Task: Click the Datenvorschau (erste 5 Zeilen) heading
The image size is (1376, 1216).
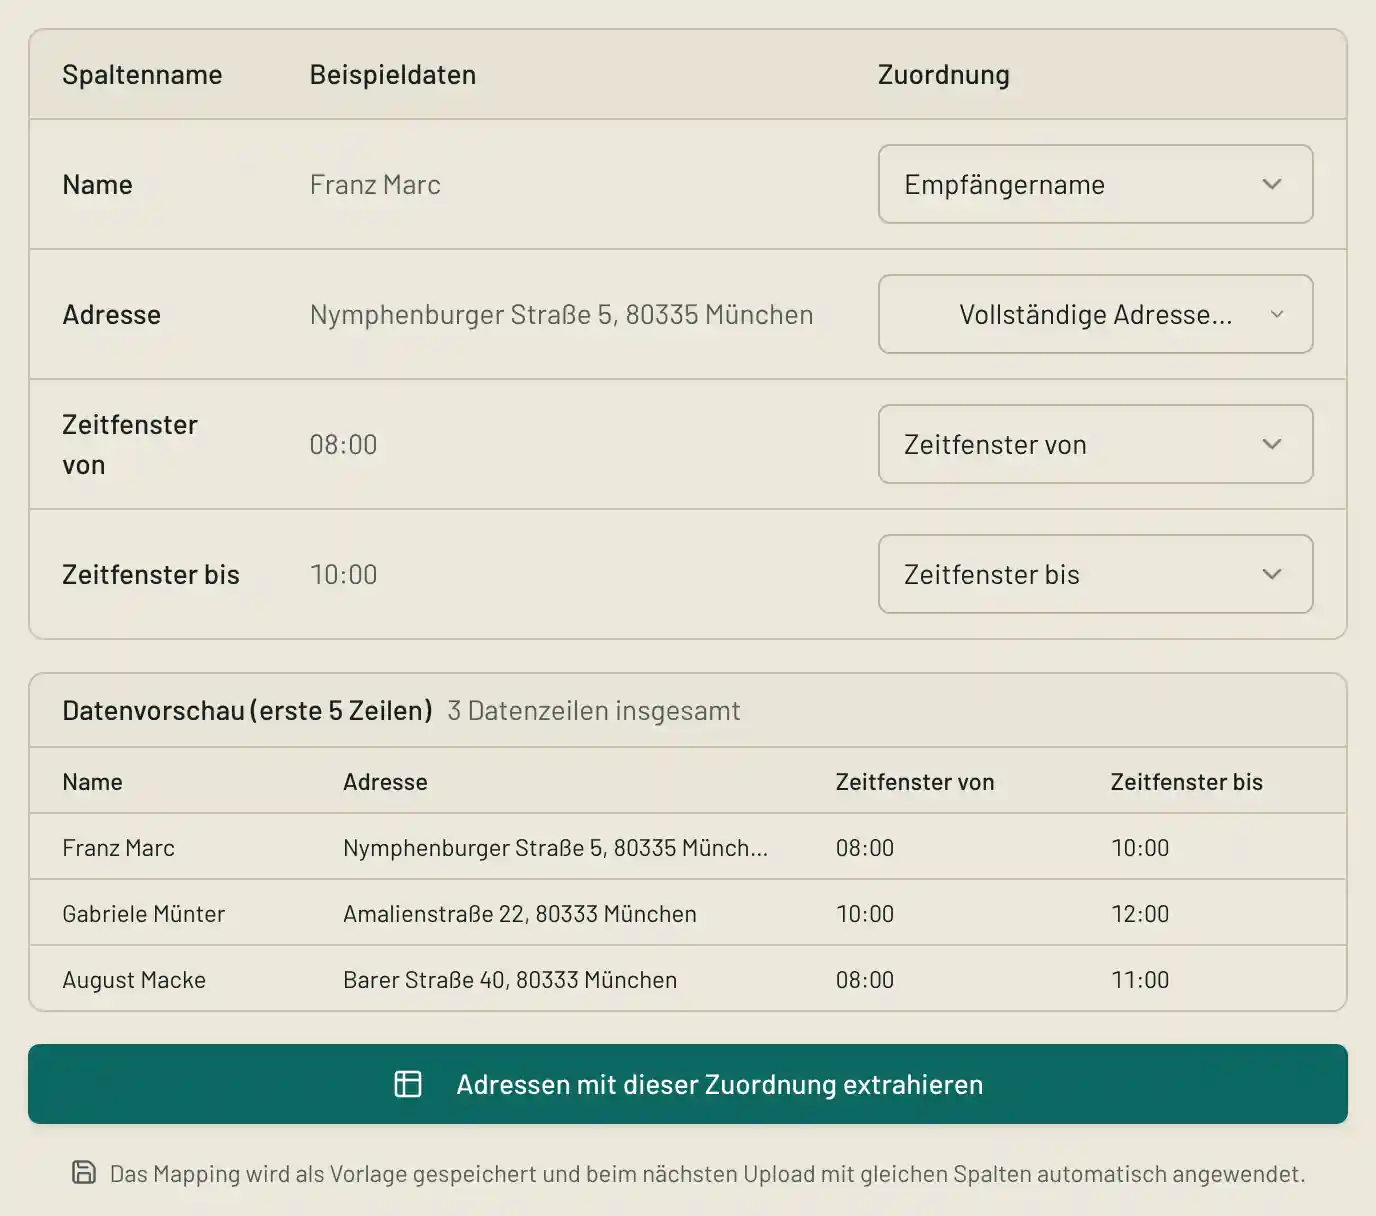Action: pyautogui.click(x=247, y=711)
